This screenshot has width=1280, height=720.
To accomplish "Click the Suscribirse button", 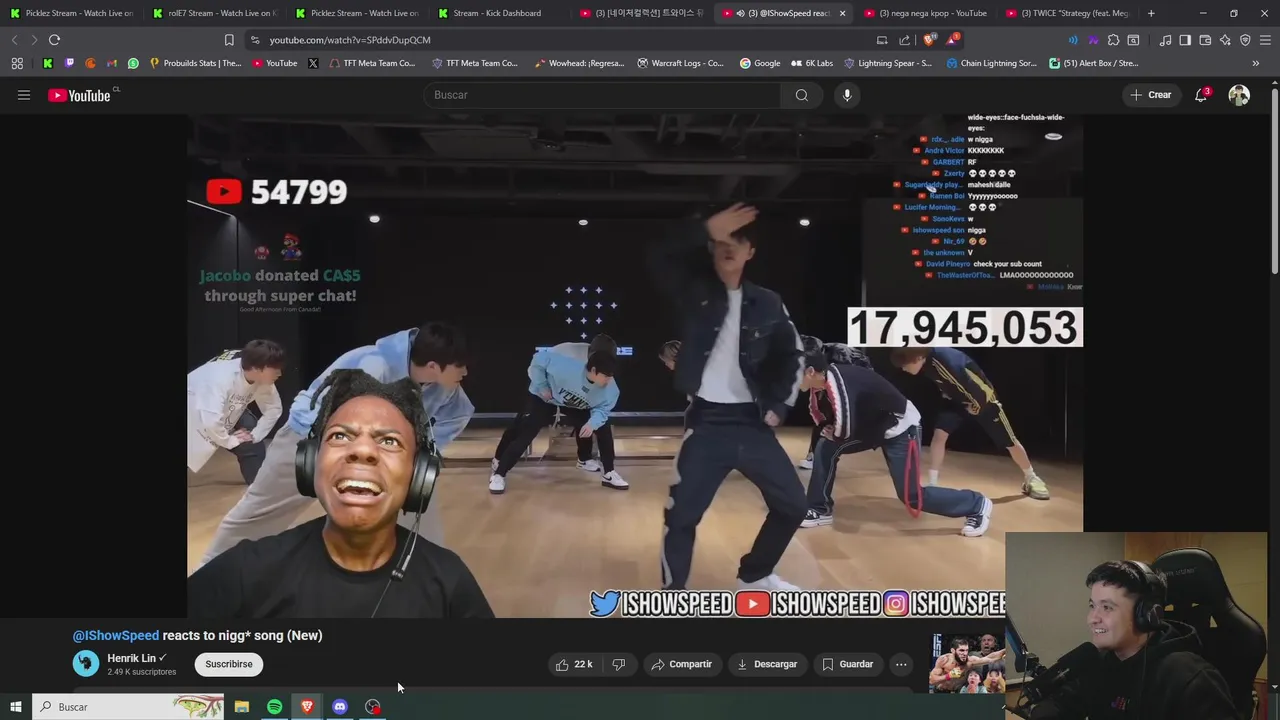I will click(229, 664).
